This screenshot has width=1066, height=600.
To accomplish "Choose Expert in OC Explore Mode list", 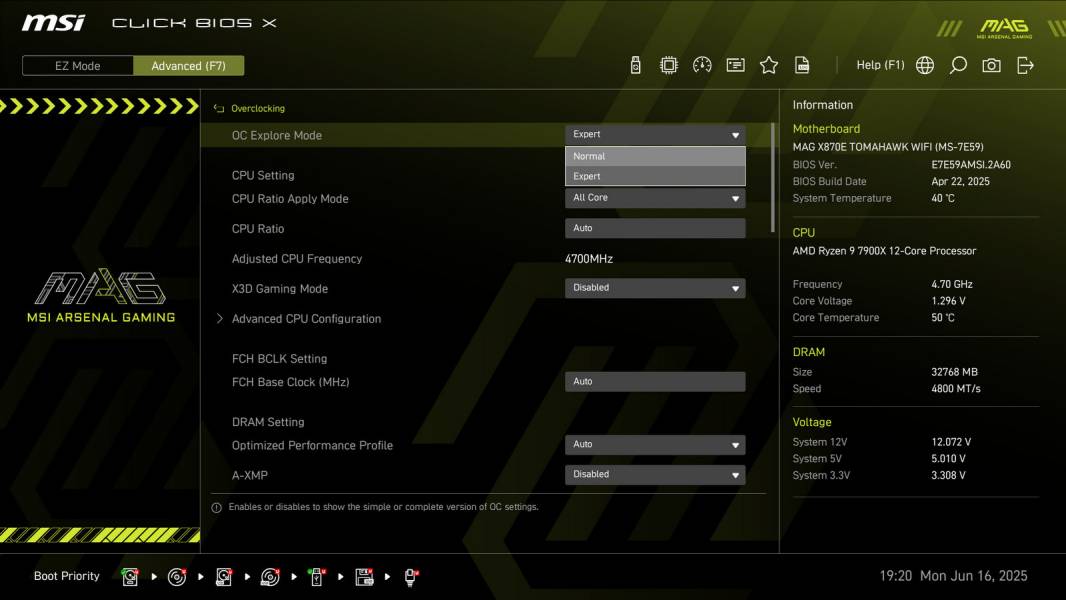I will click(655, 176).
